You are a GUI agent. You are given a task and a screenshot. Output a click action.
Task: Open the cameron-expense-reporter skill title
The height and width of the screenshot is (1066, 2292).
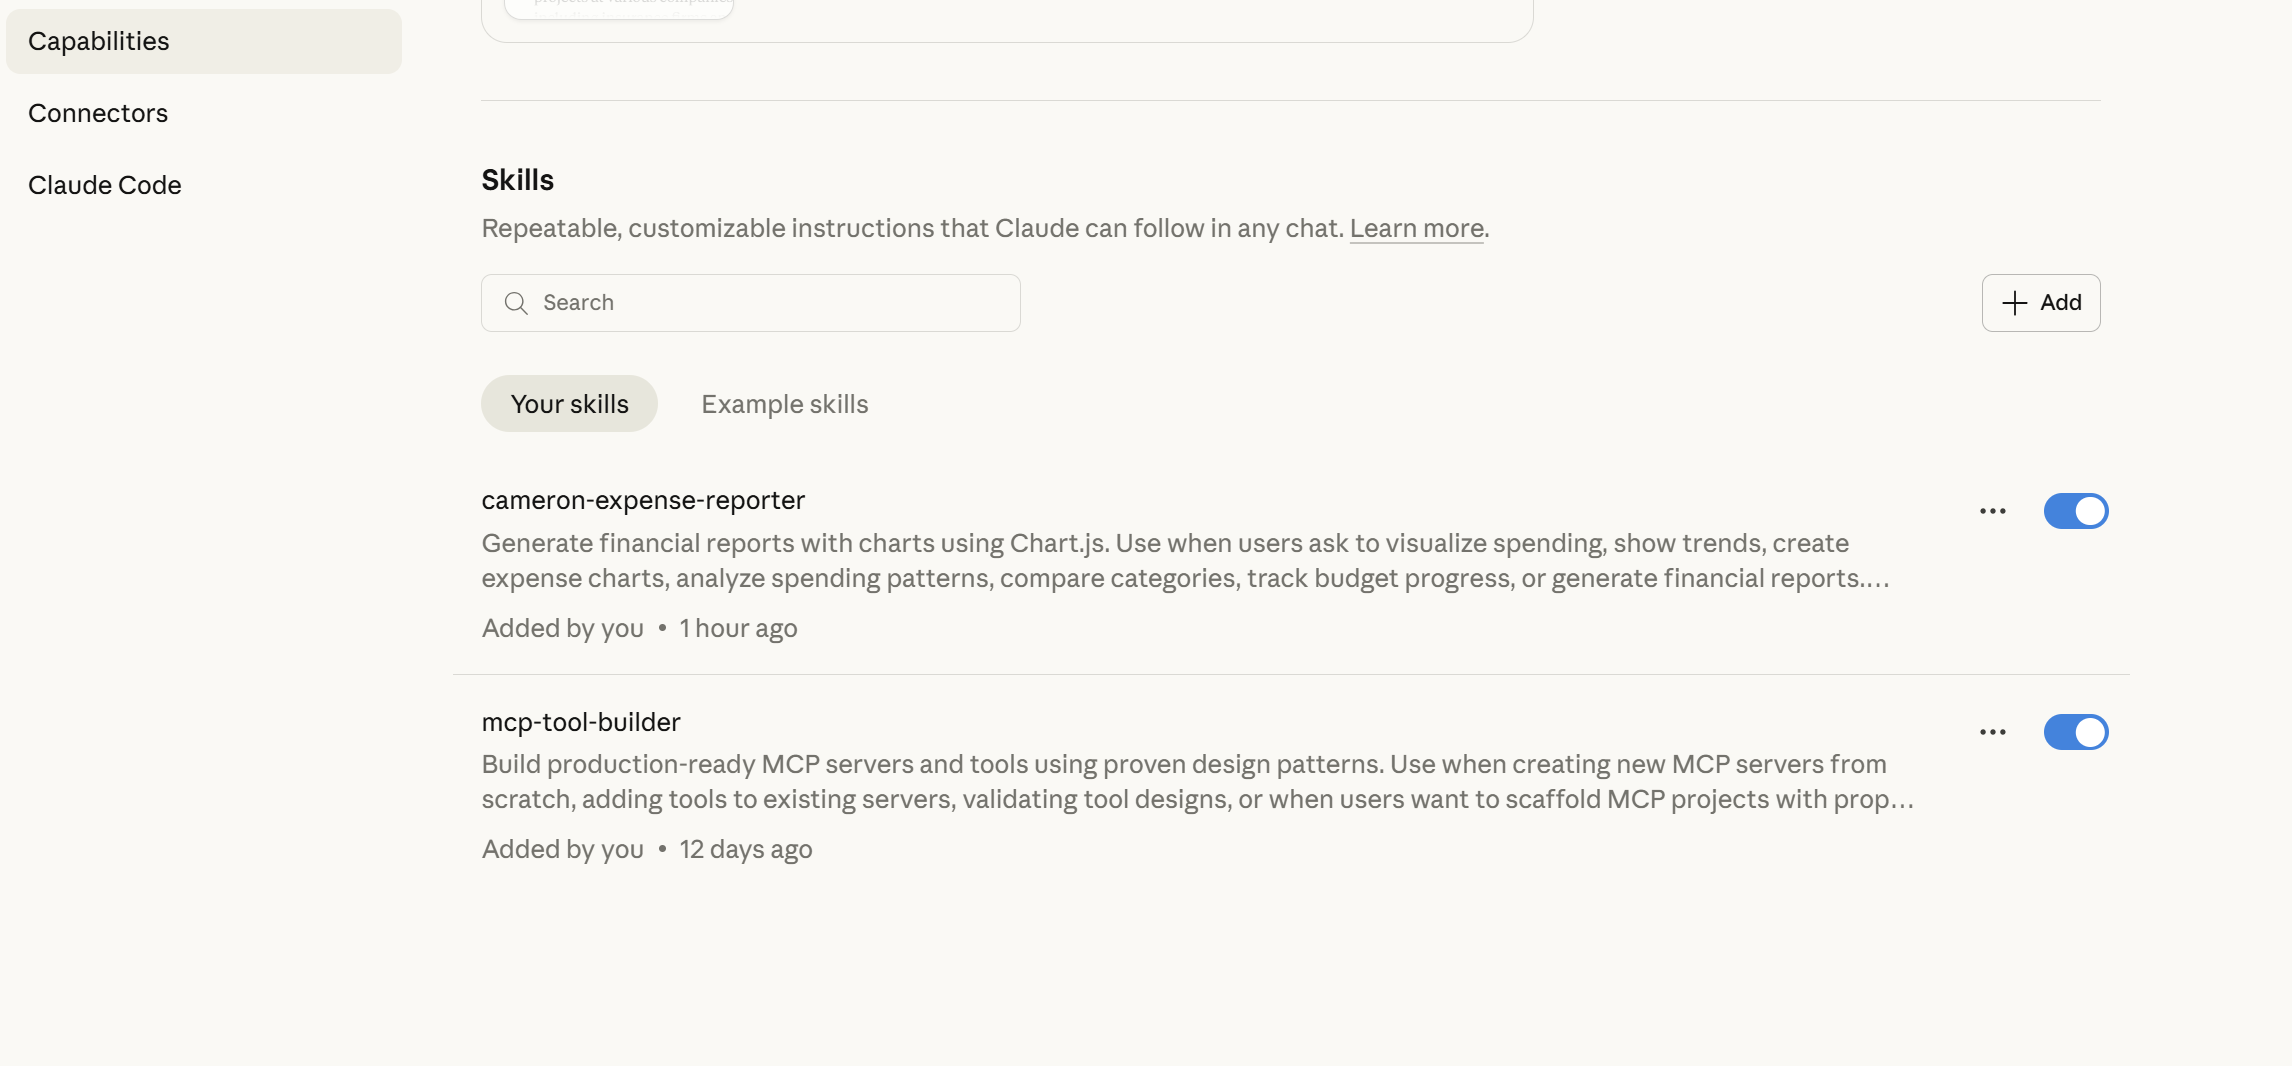click(x=643, y=500)
